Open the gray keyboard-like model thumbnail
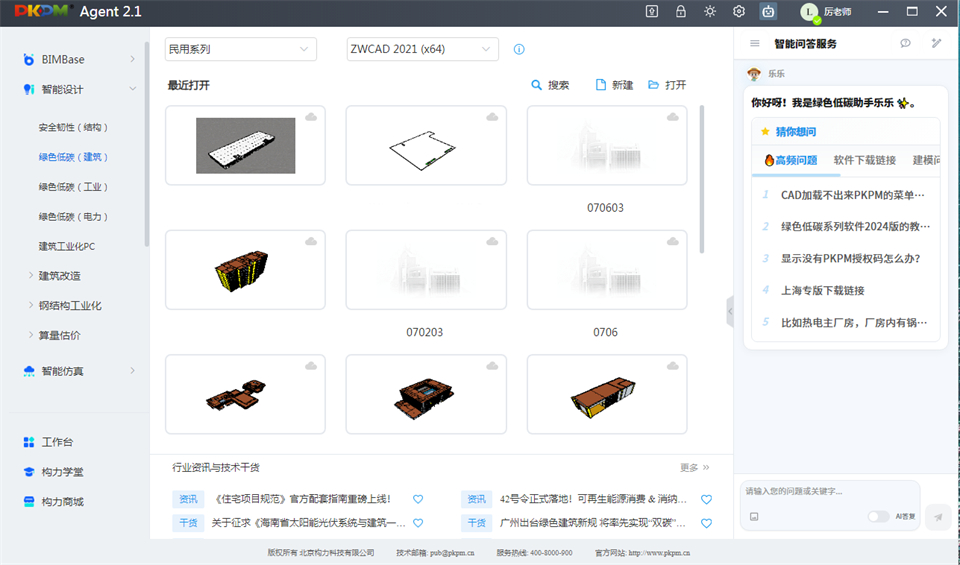 (246, 146)
